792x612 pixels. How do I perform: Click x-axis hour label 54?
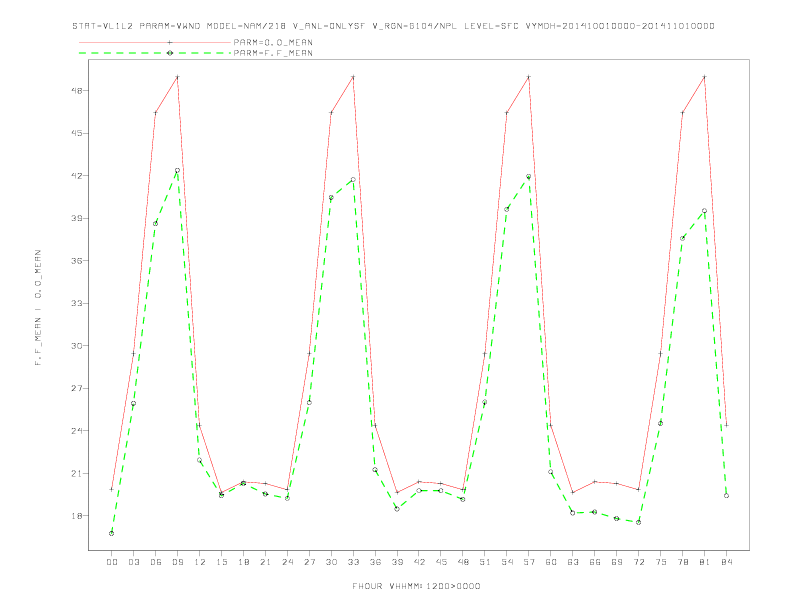507,562
